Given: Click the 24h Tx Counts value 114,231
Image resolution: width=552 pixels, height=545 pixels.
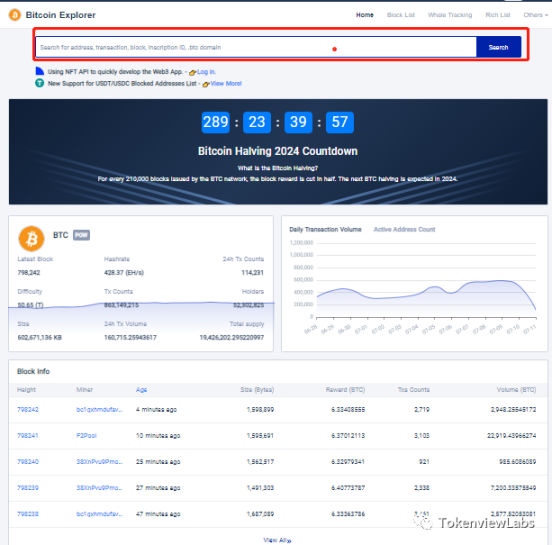Looking at the screenshot, I should (252, 272).
